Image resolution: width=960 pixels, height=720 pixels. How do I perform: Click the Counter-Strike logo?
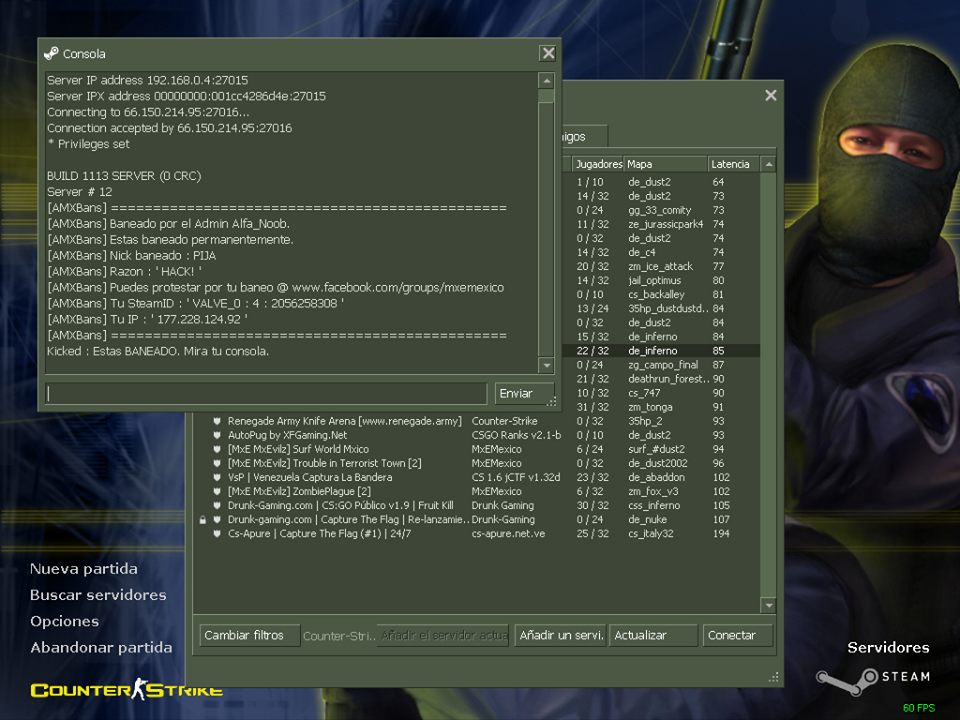(127, 689)
